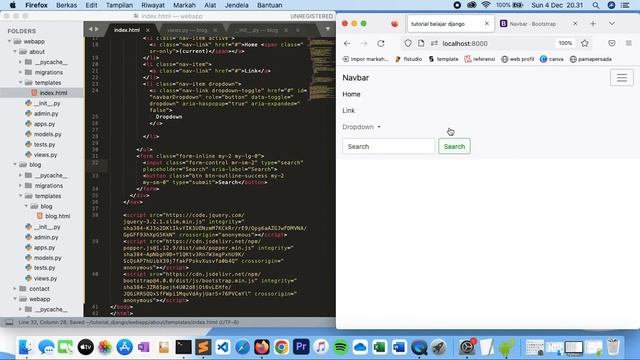
Task: Toggle Sublime side bar status icon
Action: (x=9, y=322)
